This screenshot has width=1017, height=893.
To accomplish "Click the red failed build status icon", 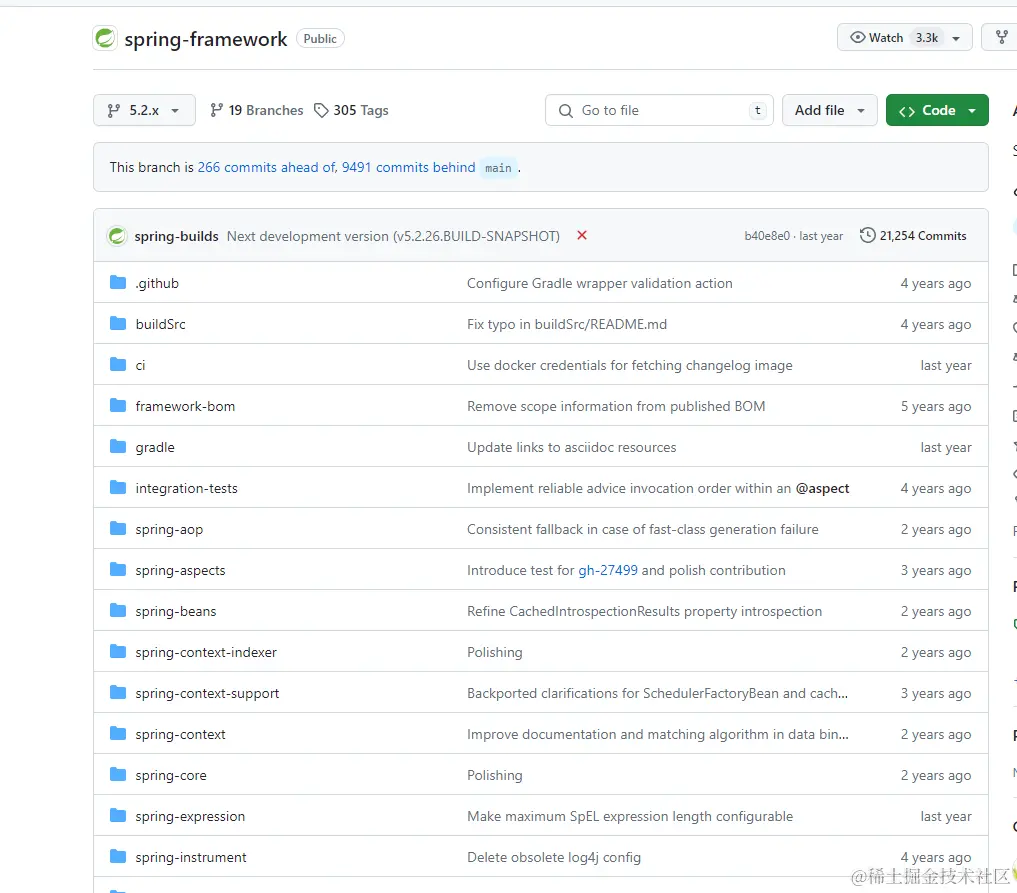I will coord(582,235).
